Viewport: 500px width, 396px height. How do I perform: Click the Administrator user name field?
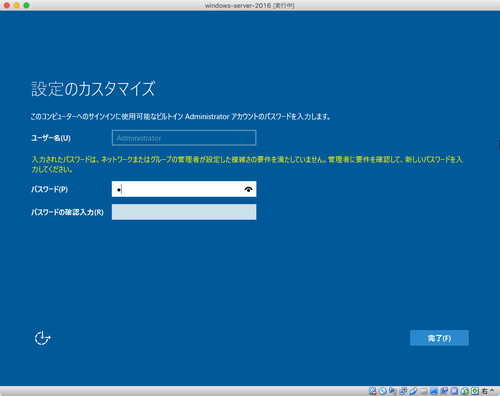pyautogui.click(x=184, y=138)
